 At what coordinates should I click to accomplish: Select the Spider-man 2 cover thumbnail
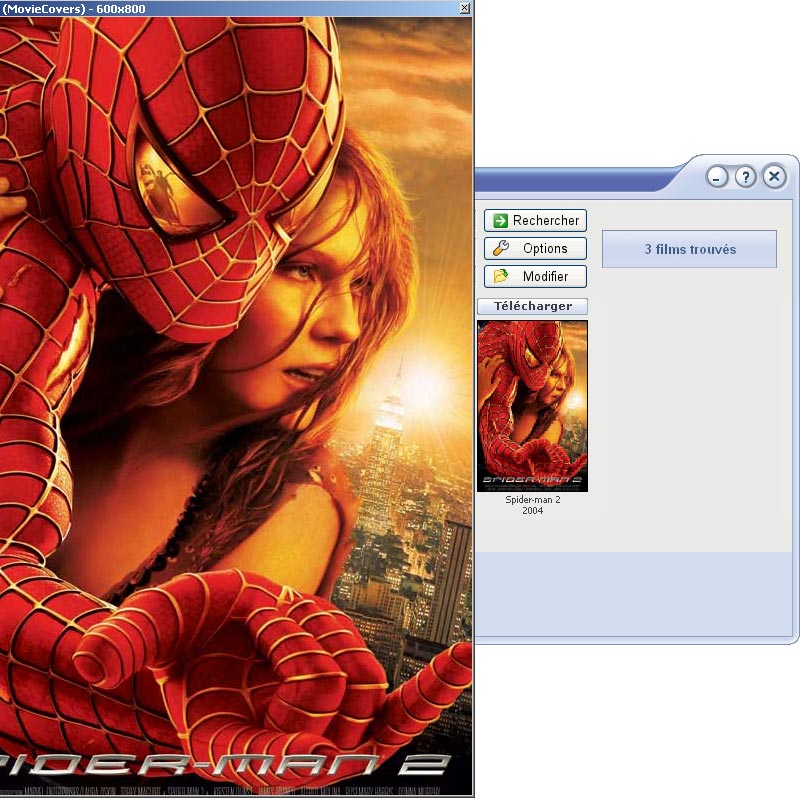pyautogui.click(x=533, y=406)
